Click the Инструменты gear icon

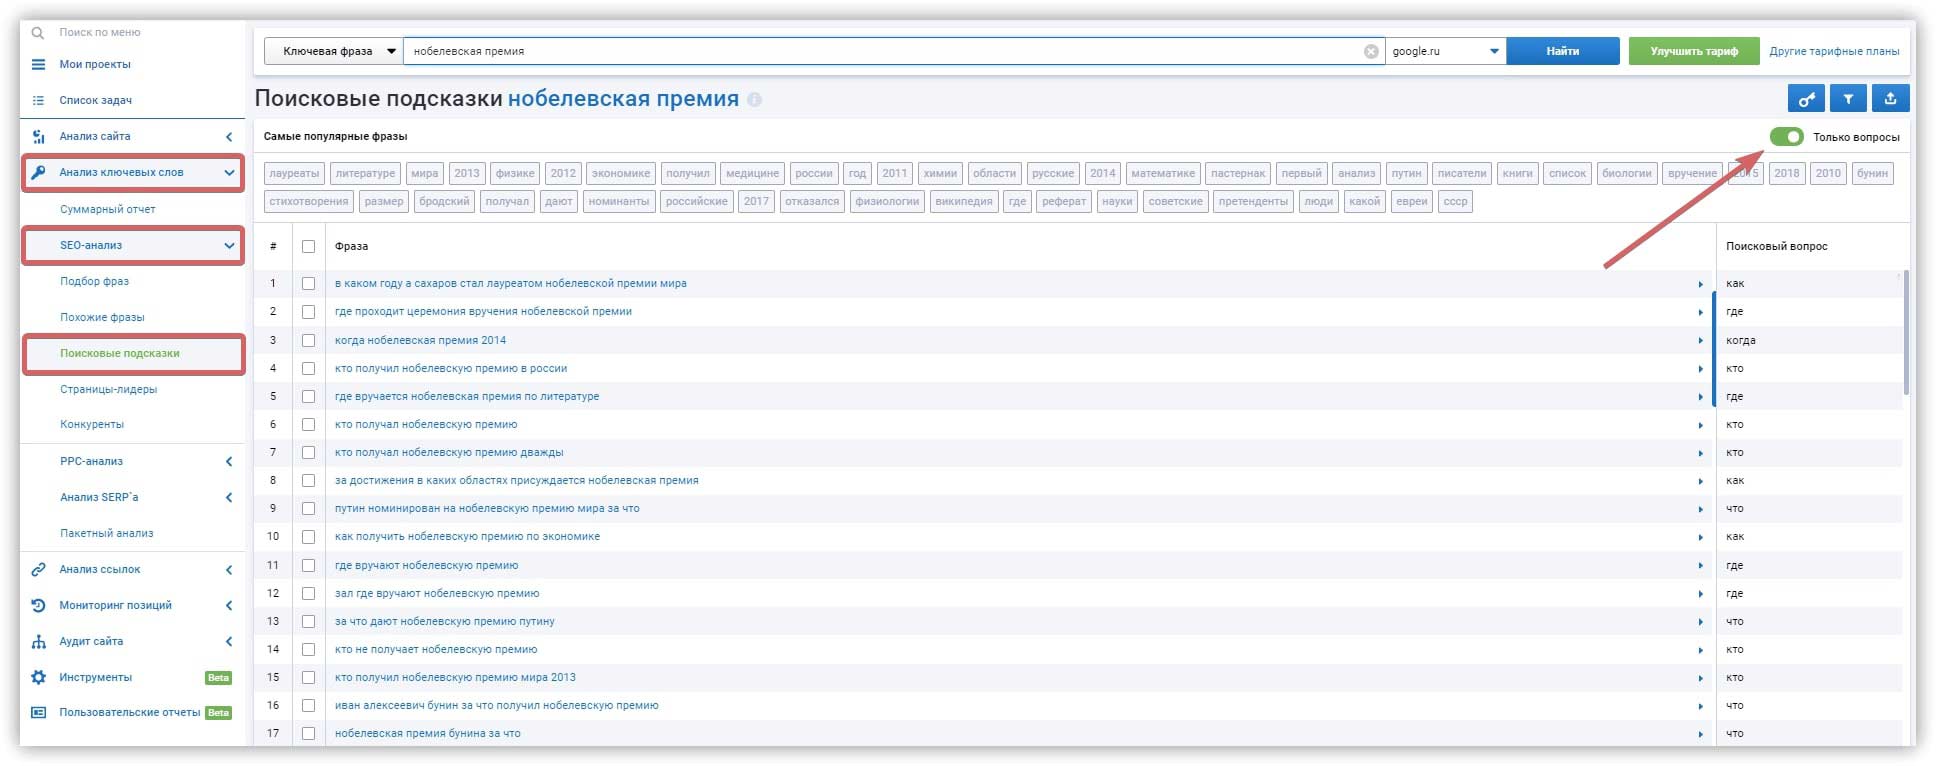[x=38, y=677]
